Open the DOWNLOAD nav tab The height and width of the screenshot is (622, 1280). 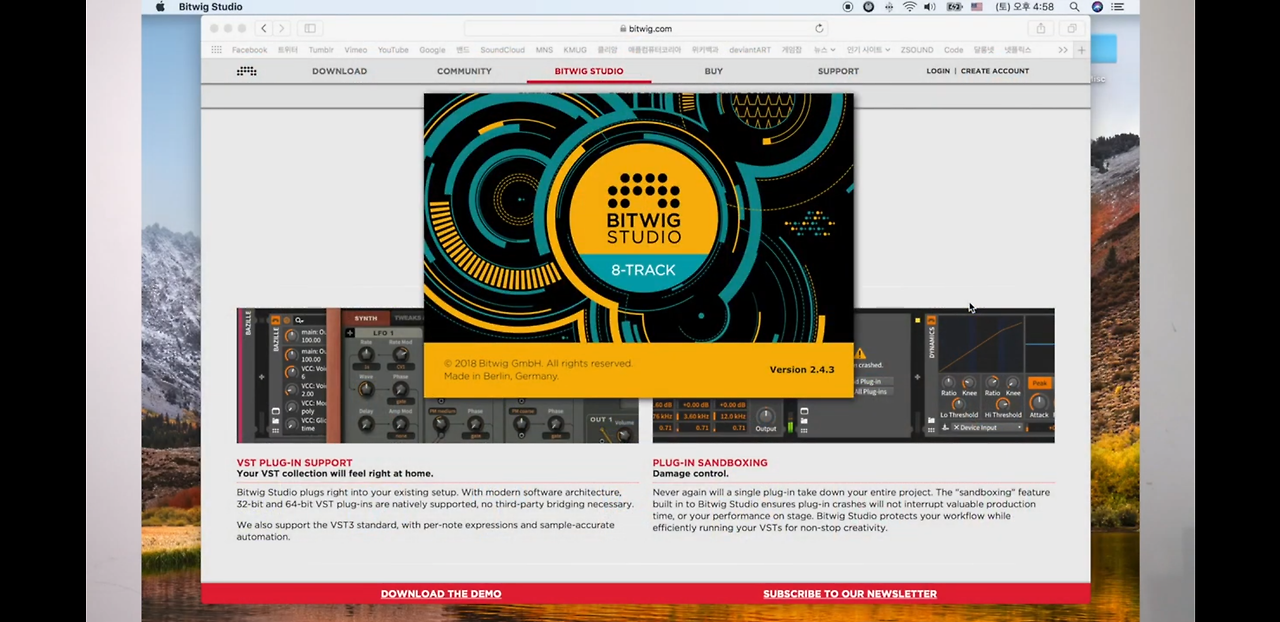pos(339,71)
